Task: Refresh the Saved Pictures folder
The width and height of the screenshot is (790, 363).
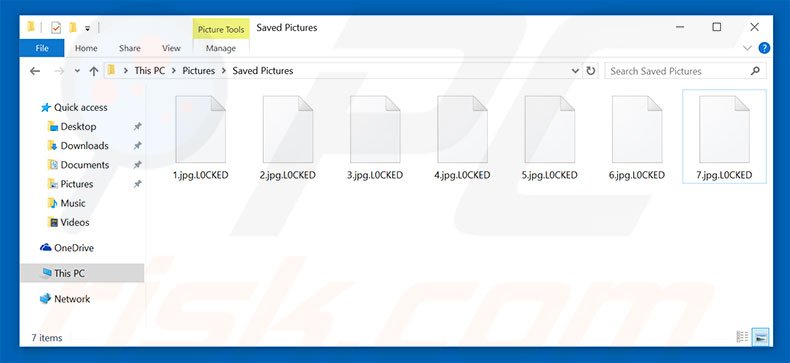Action: point(590,71)
